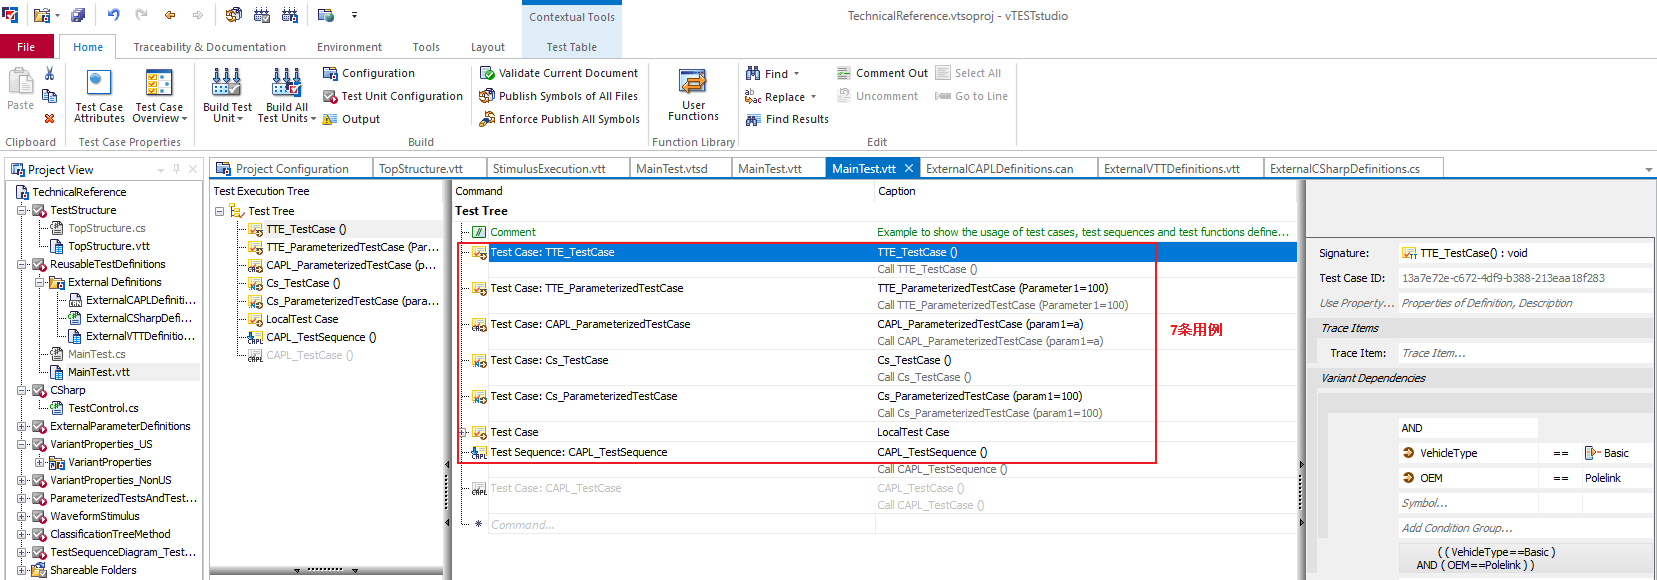Switch to Environment ribbon tab
Image resolution: width=1657 pixels, height=580 pixels.
(x=349, y=47)
